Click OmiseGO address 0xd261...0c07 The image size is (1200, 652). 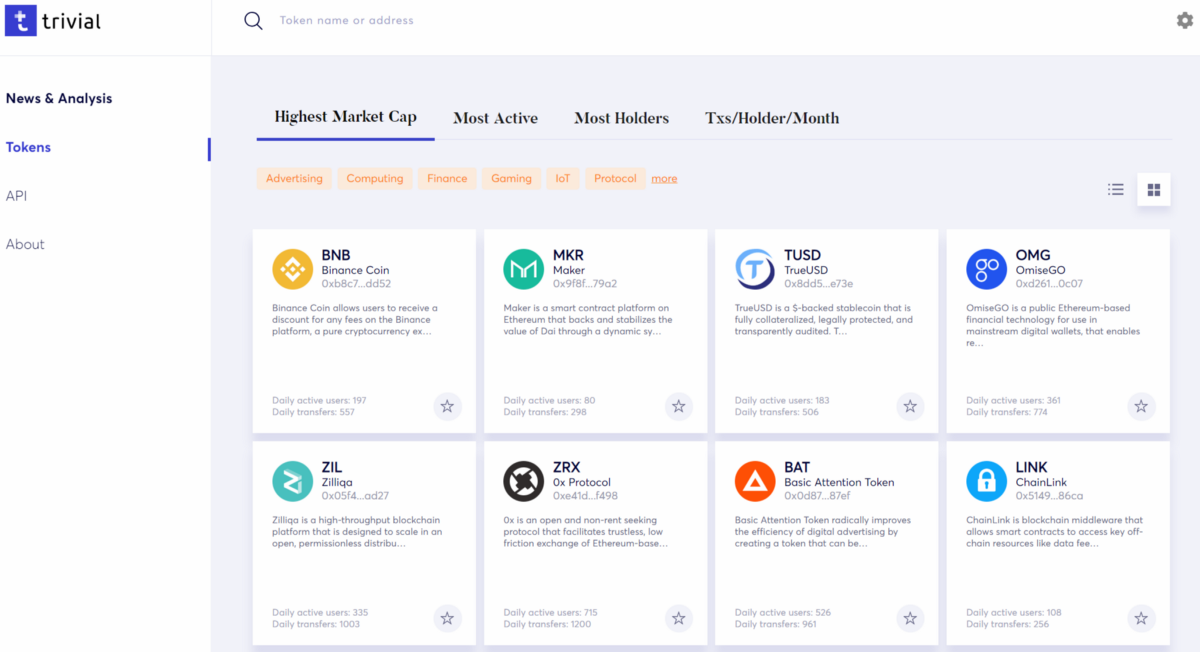[x=1049, y=284]
